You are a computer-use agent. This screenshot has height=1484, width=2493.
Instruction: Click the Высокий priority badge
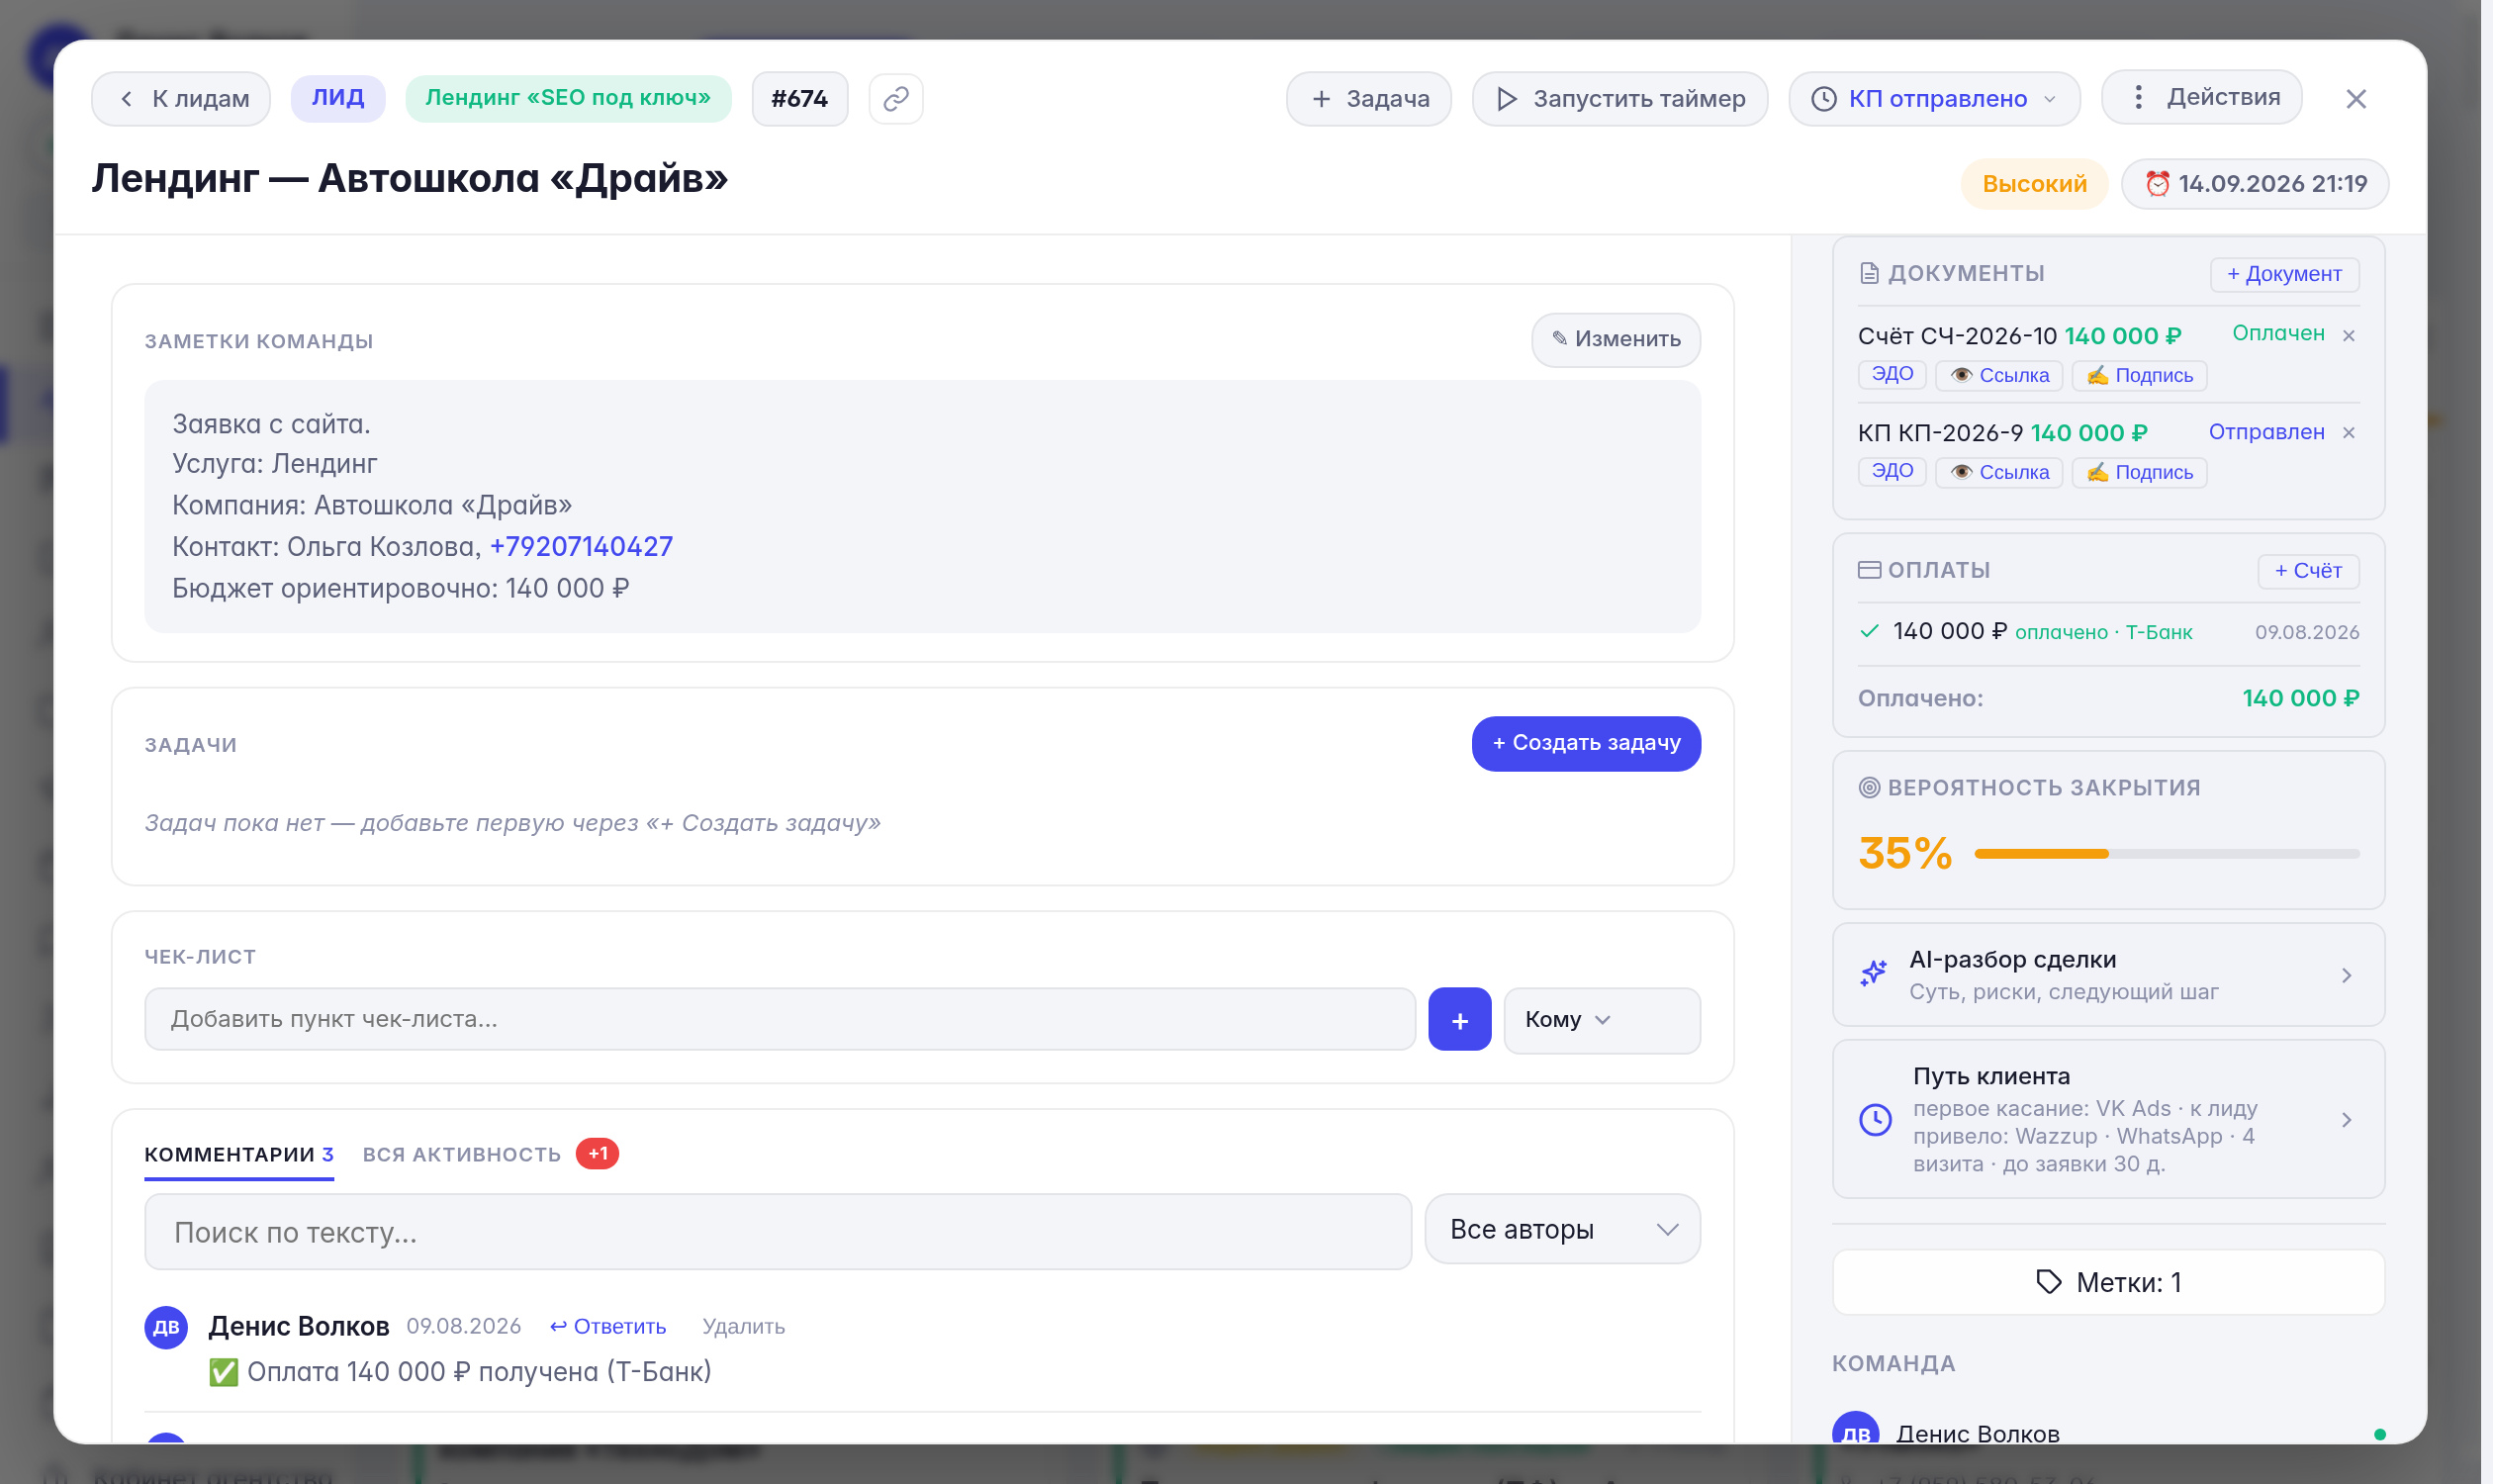click(2033, 184)
